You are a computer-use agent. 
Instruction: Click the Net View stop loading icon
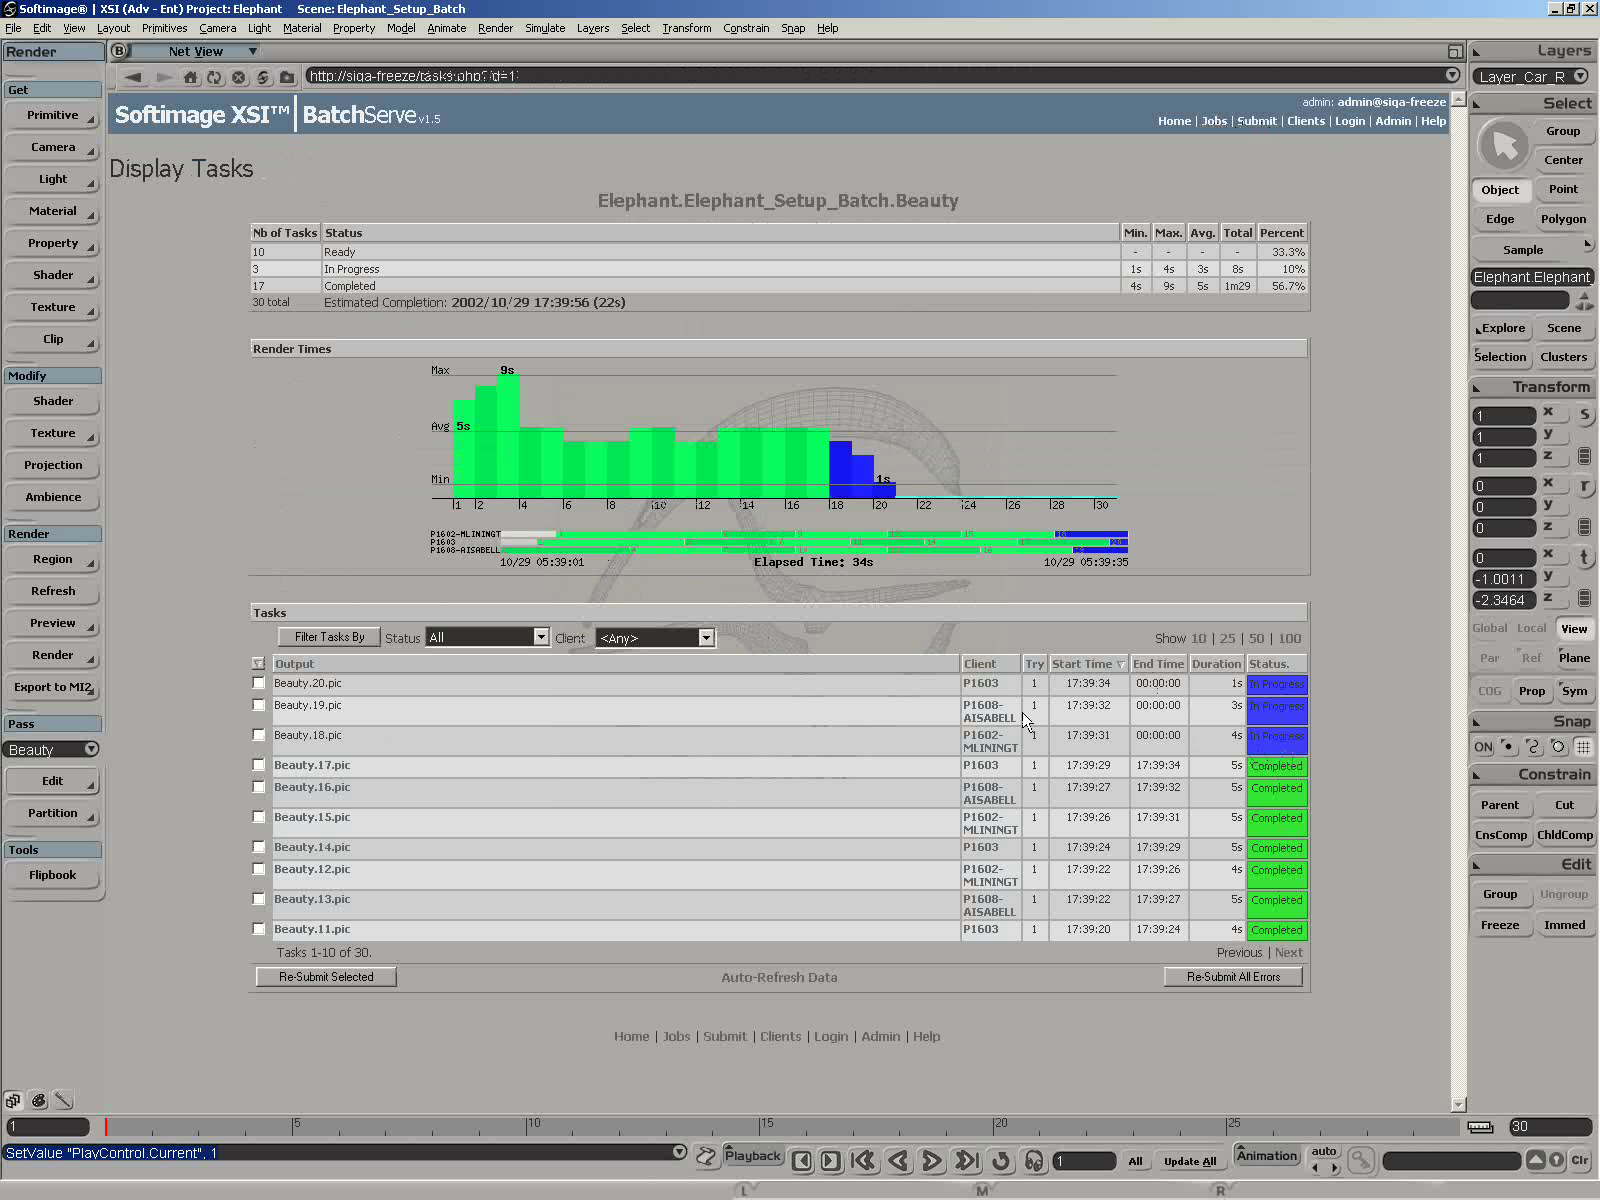239,77
